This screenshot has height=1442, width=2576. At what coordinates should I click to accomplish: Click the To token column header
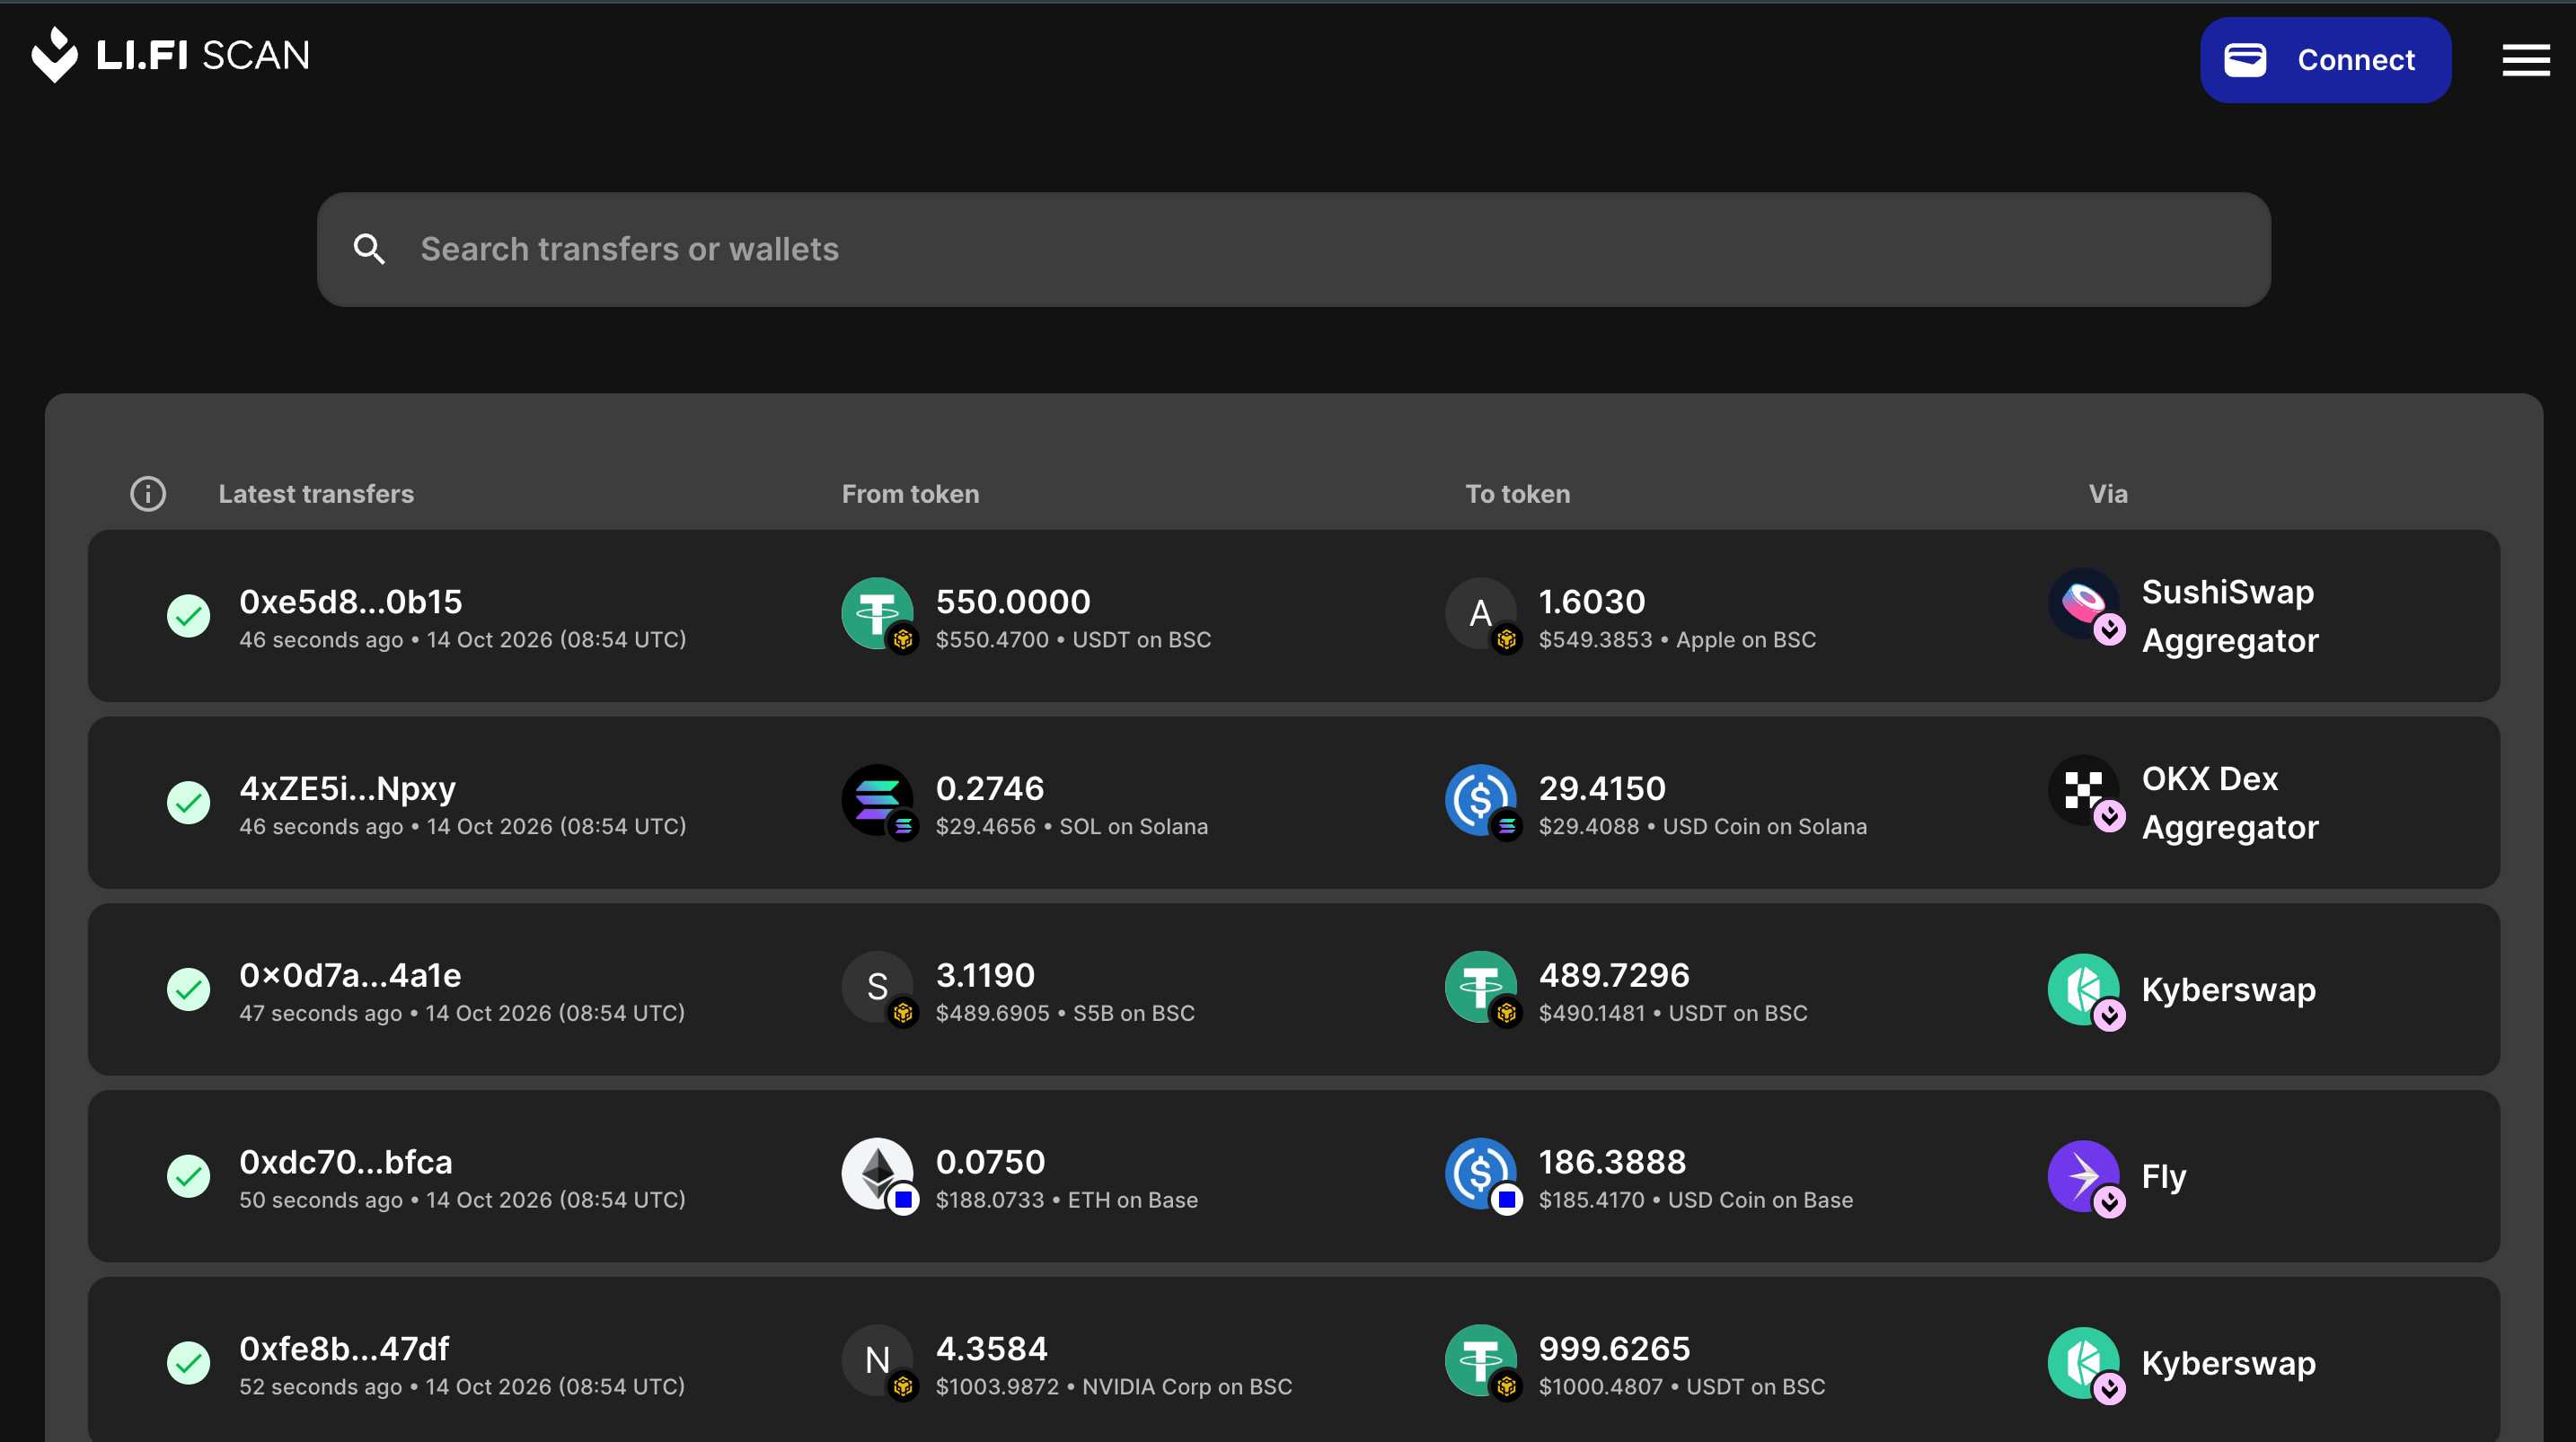(x=1517, y=494)
